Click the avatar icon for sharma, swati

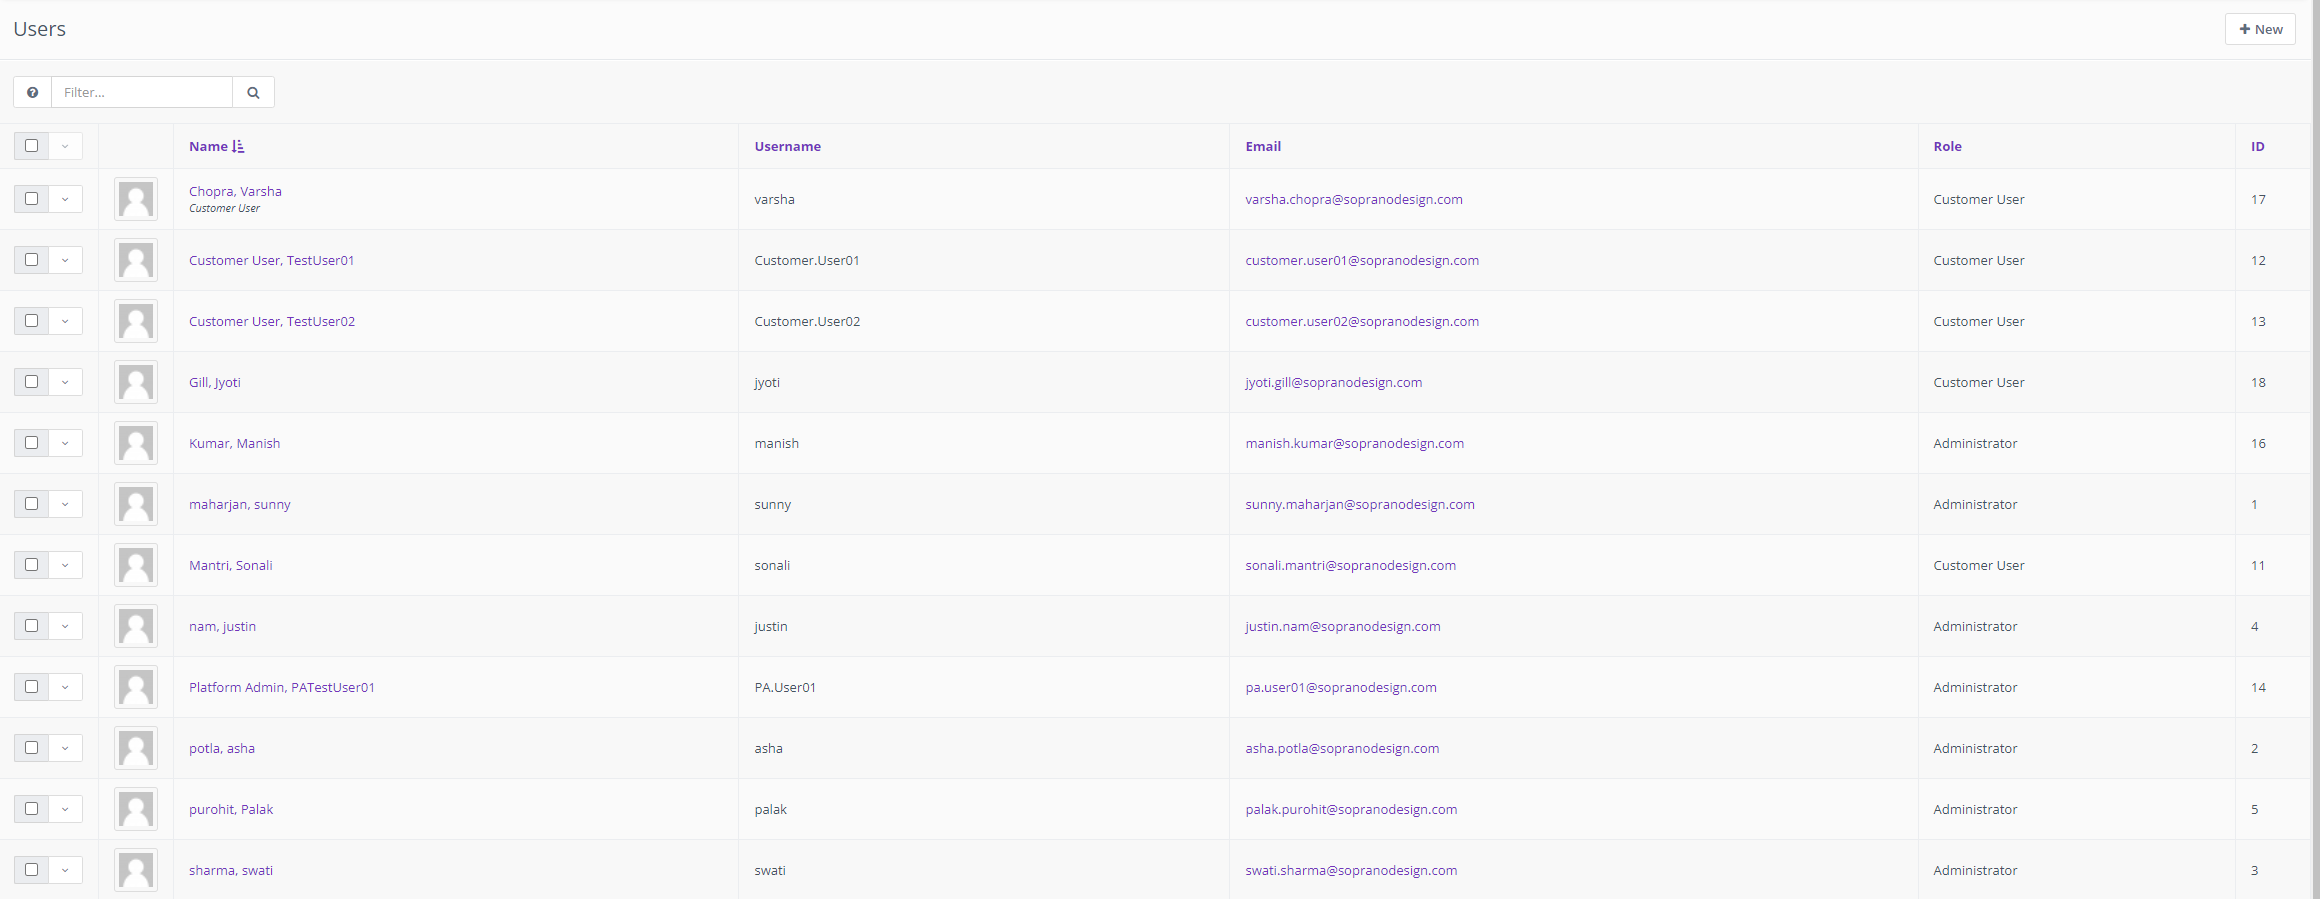tap(136, 870)
